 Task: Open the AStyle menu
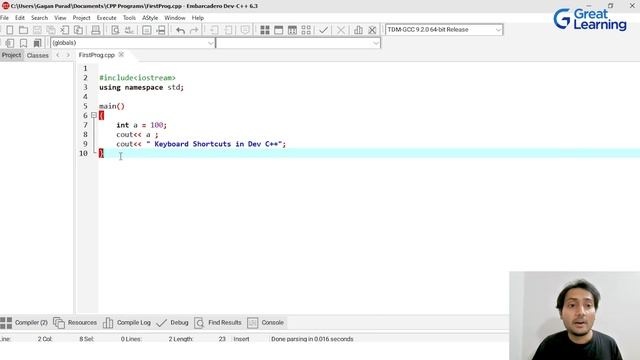tap(150, 18)
